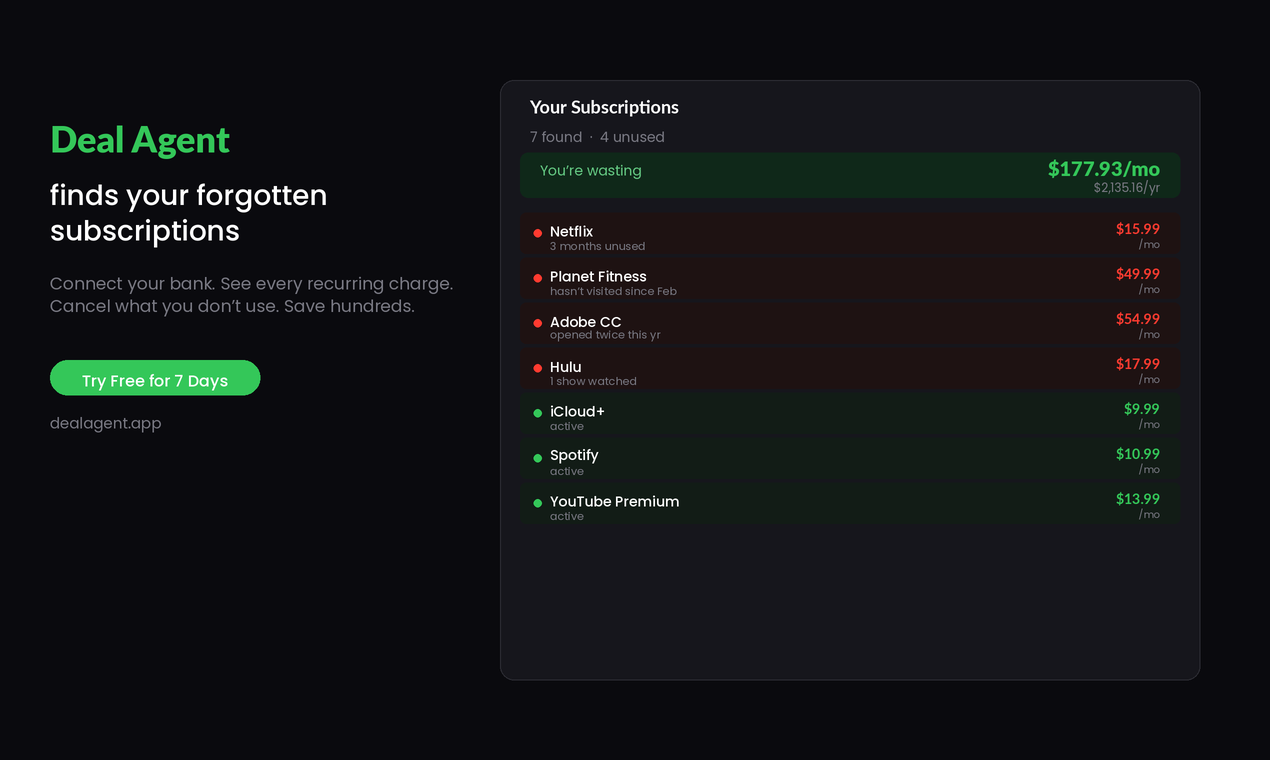
Task: Click the Spotify active subscription row
Action: click(850, 461)
